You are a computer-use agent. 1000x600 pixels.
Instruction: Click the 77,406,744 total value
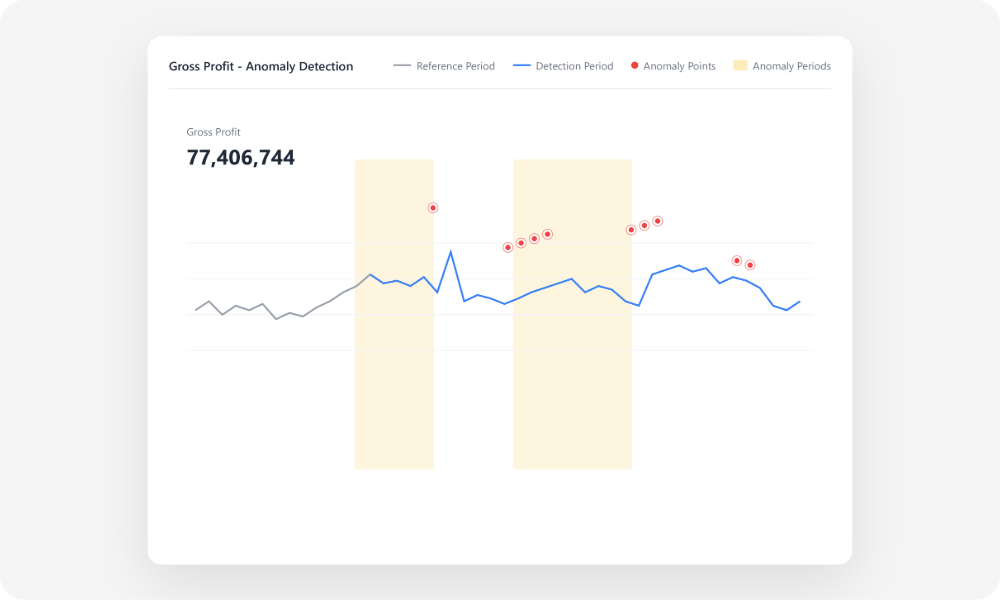click(241, 157)
